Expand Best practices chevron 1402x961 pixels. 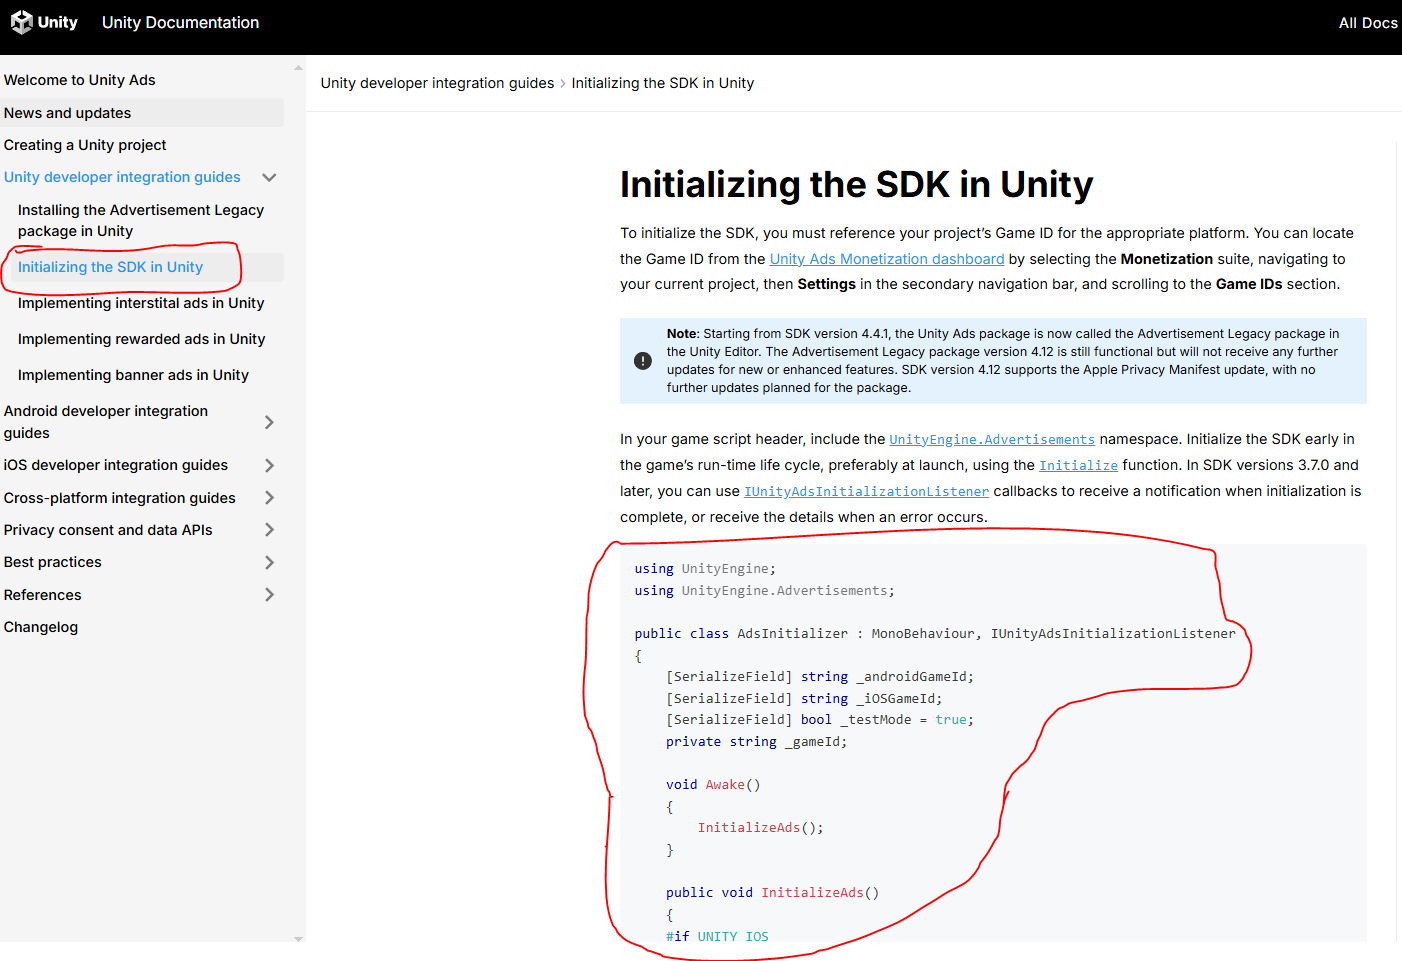[269, 562]
